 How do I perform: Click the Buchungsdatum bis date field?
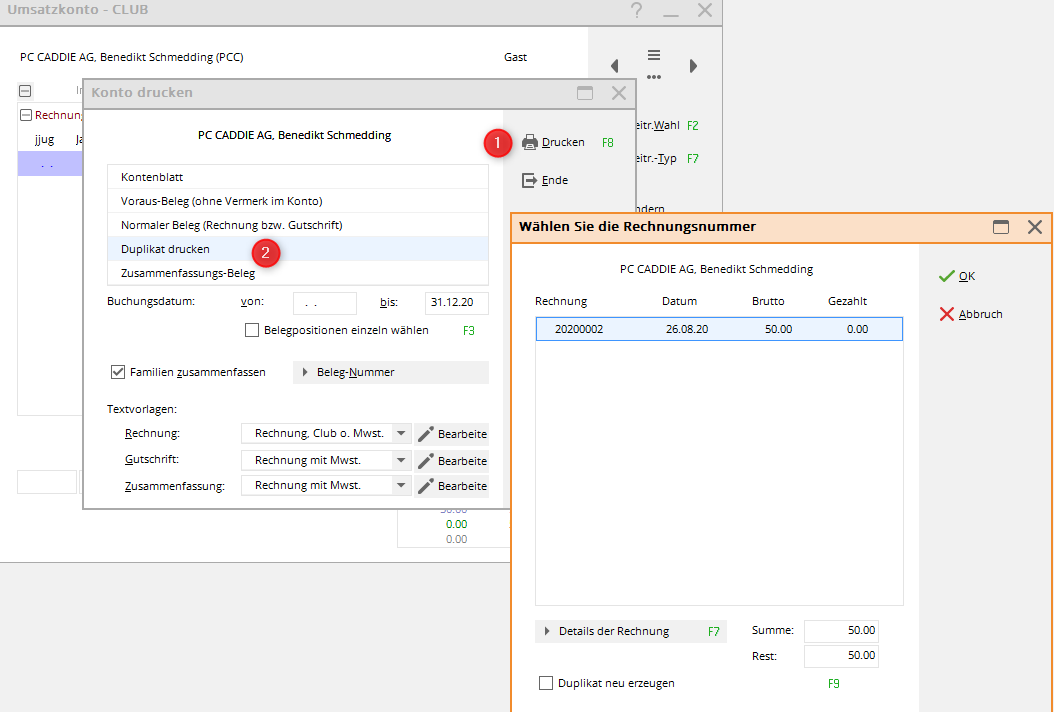[x=456, y=302]
